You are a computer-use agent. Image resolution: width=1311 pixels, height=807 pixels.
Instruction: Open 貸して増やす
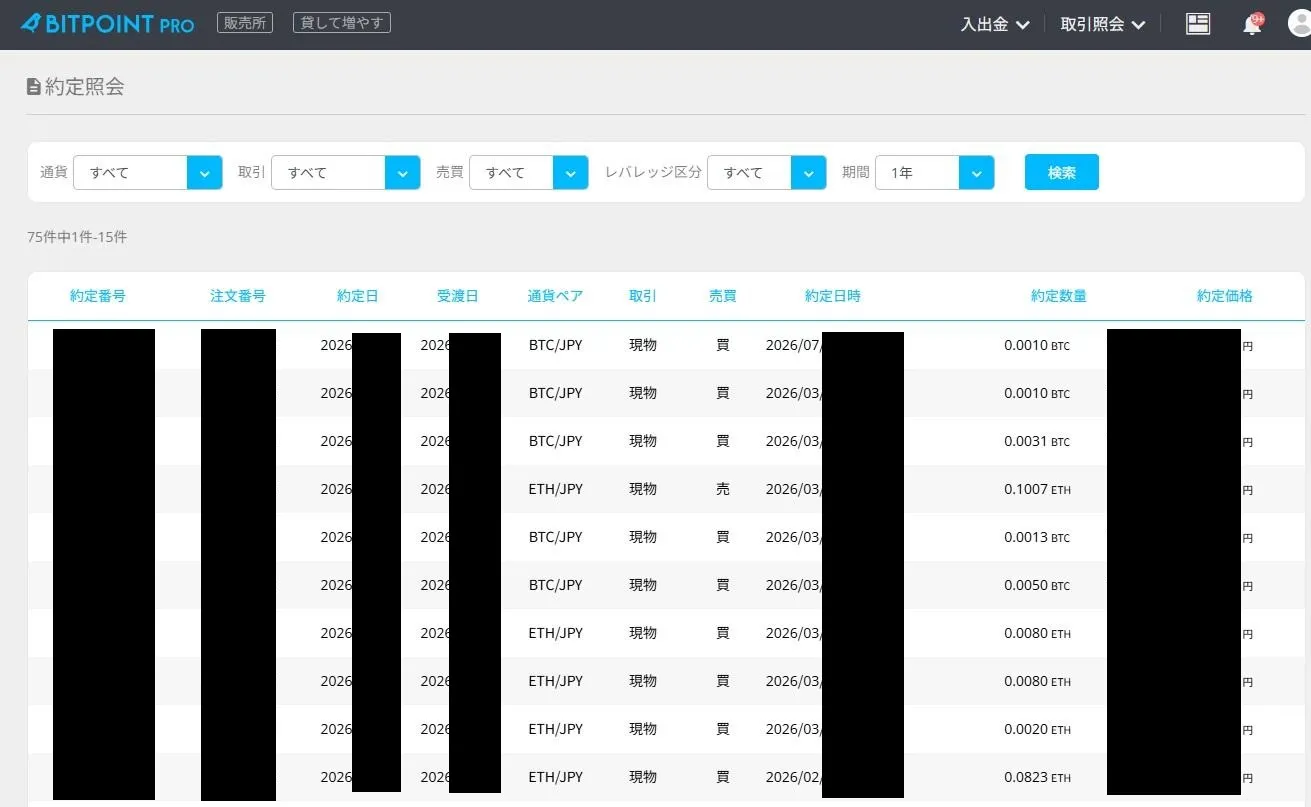pos(342,22)
